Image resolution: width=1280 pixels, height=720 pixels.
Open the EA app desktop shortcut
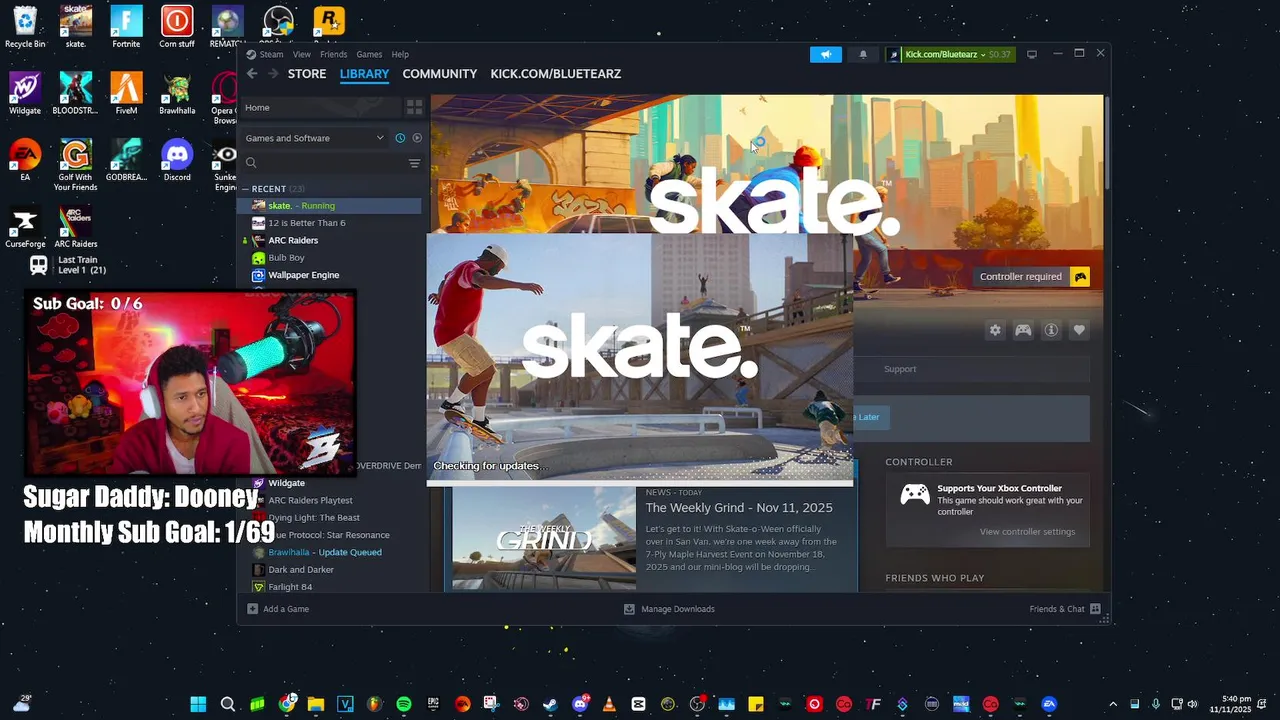click(25, 160)
